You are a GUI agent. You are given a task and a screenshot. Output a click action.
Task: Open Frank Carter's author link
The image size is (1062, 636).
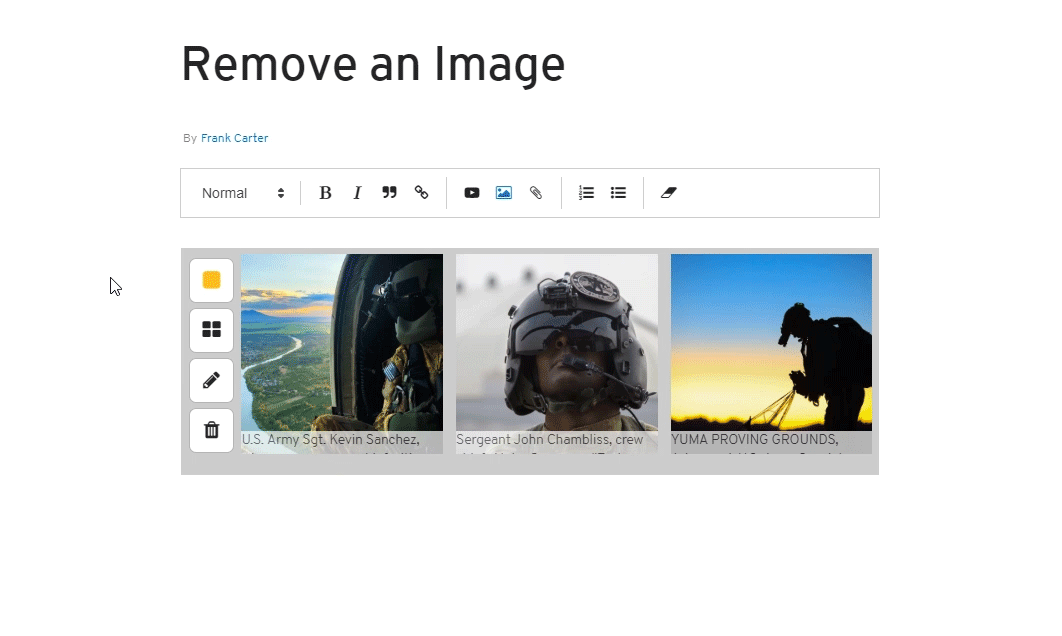coord(234,138)
